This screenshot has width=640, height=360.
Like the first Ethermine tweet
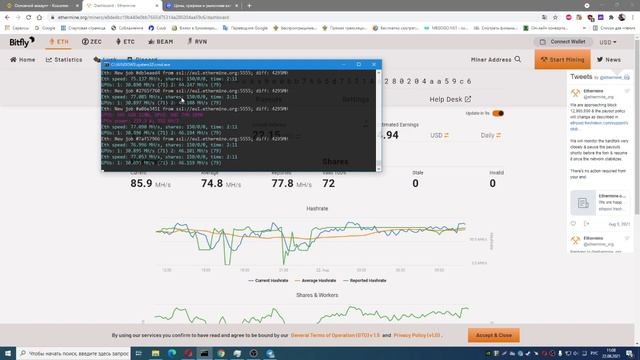click(x=573, y=224)
